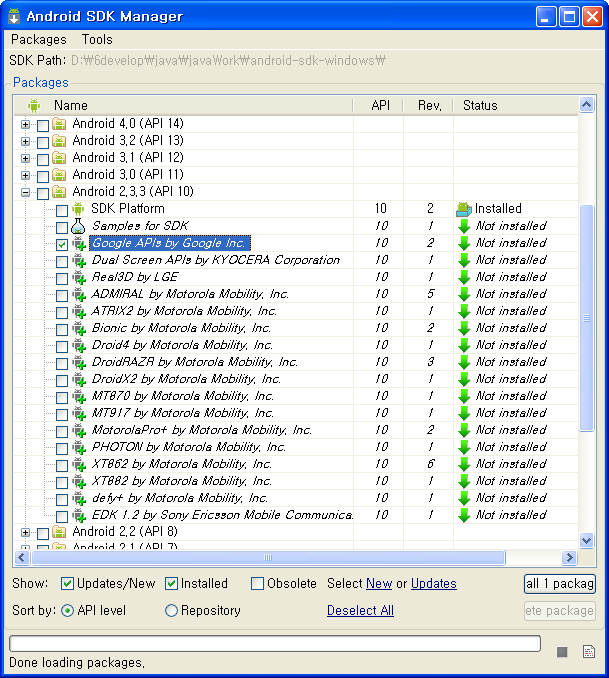Click the green download arrow for EDK 1.2
Viewport: 609px width, 678px height.
(464, 515)
